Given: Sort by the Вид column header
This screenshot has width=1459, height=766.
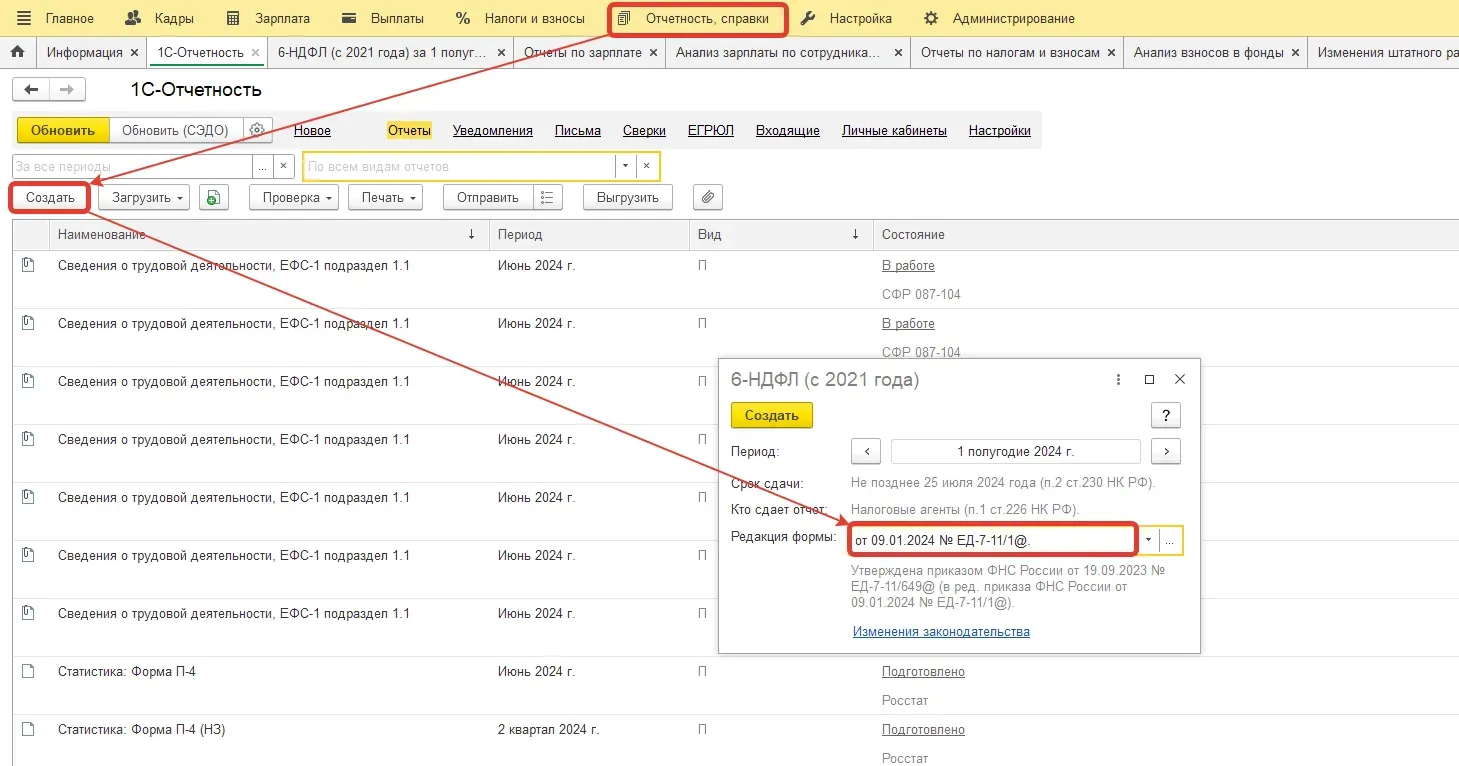Looking at the screenshot, I should 780,235.
